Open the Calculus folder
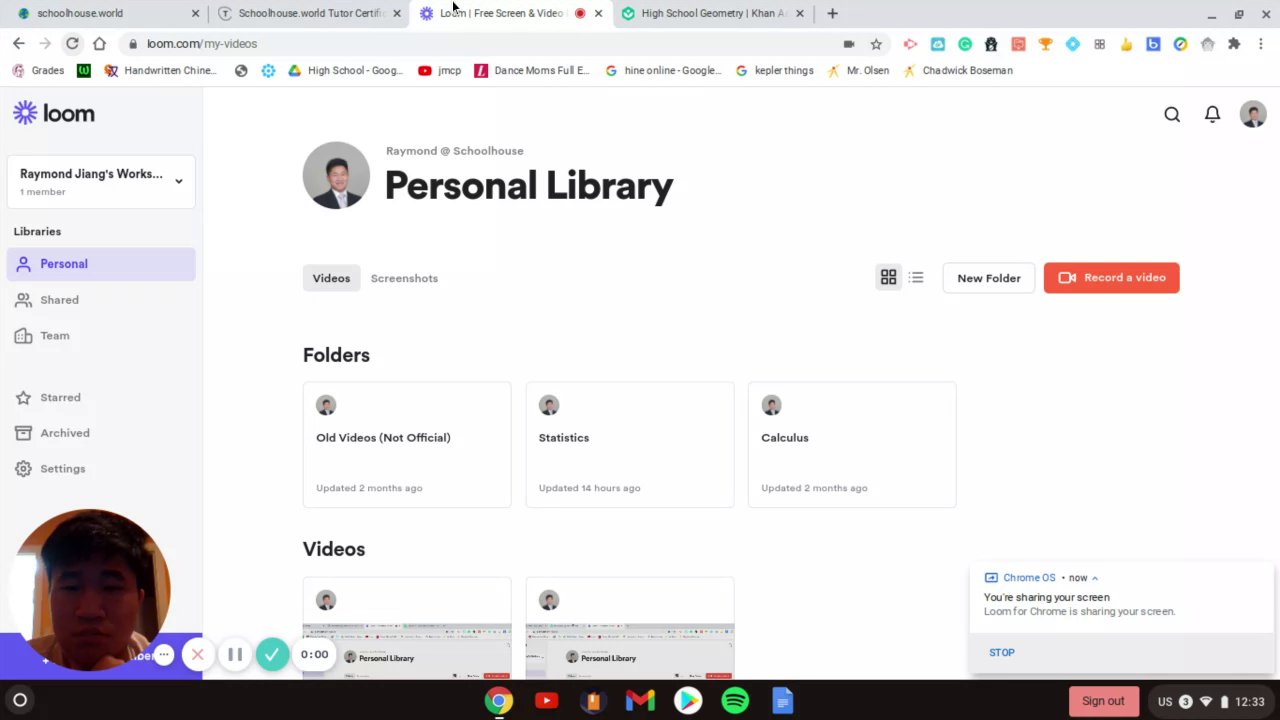This screenshot has width=1280, height=720. (852, 445)
